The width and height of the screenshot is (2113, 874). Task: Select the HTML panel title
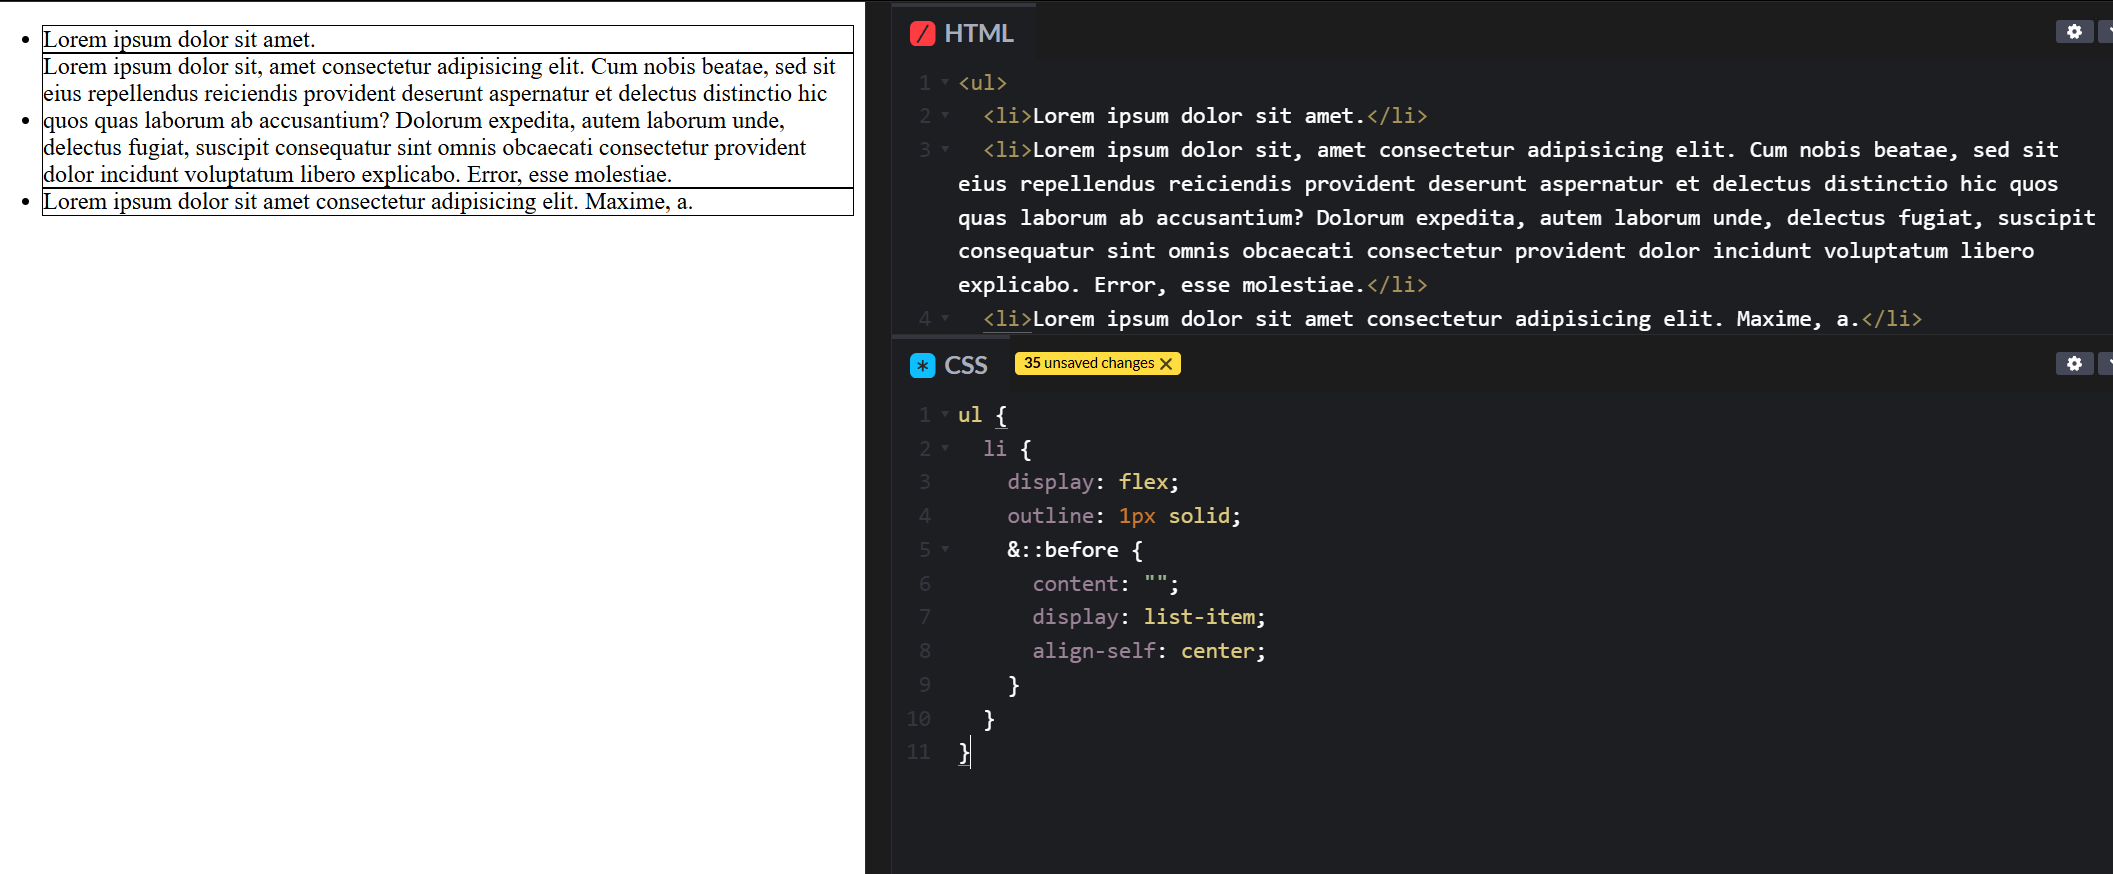click(x=979, y=34)
